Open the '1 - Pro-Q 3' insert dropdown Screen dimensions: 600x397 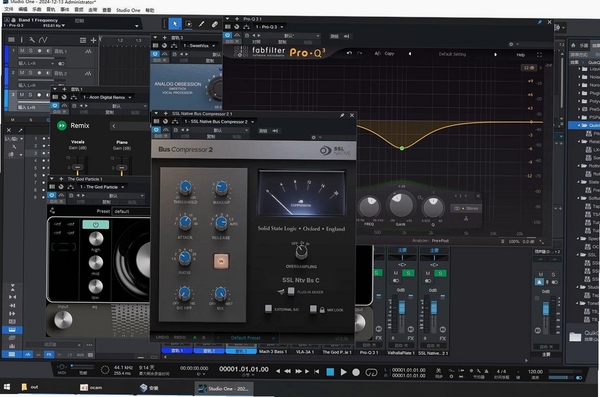point(269,27)
